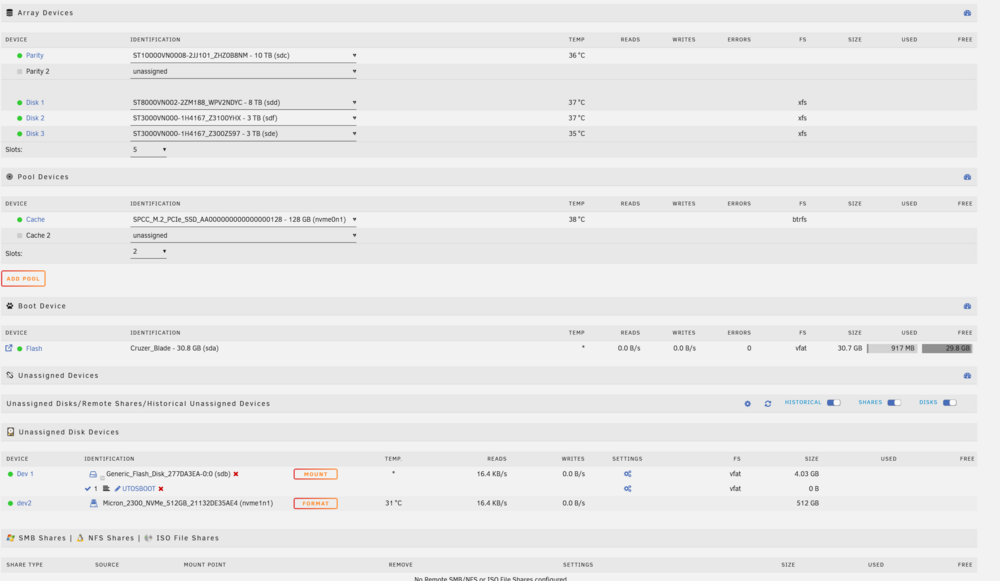This screenshot has width=1000, height=581.
Task: Open the Parity device link
Action: (x=34, y=55)
